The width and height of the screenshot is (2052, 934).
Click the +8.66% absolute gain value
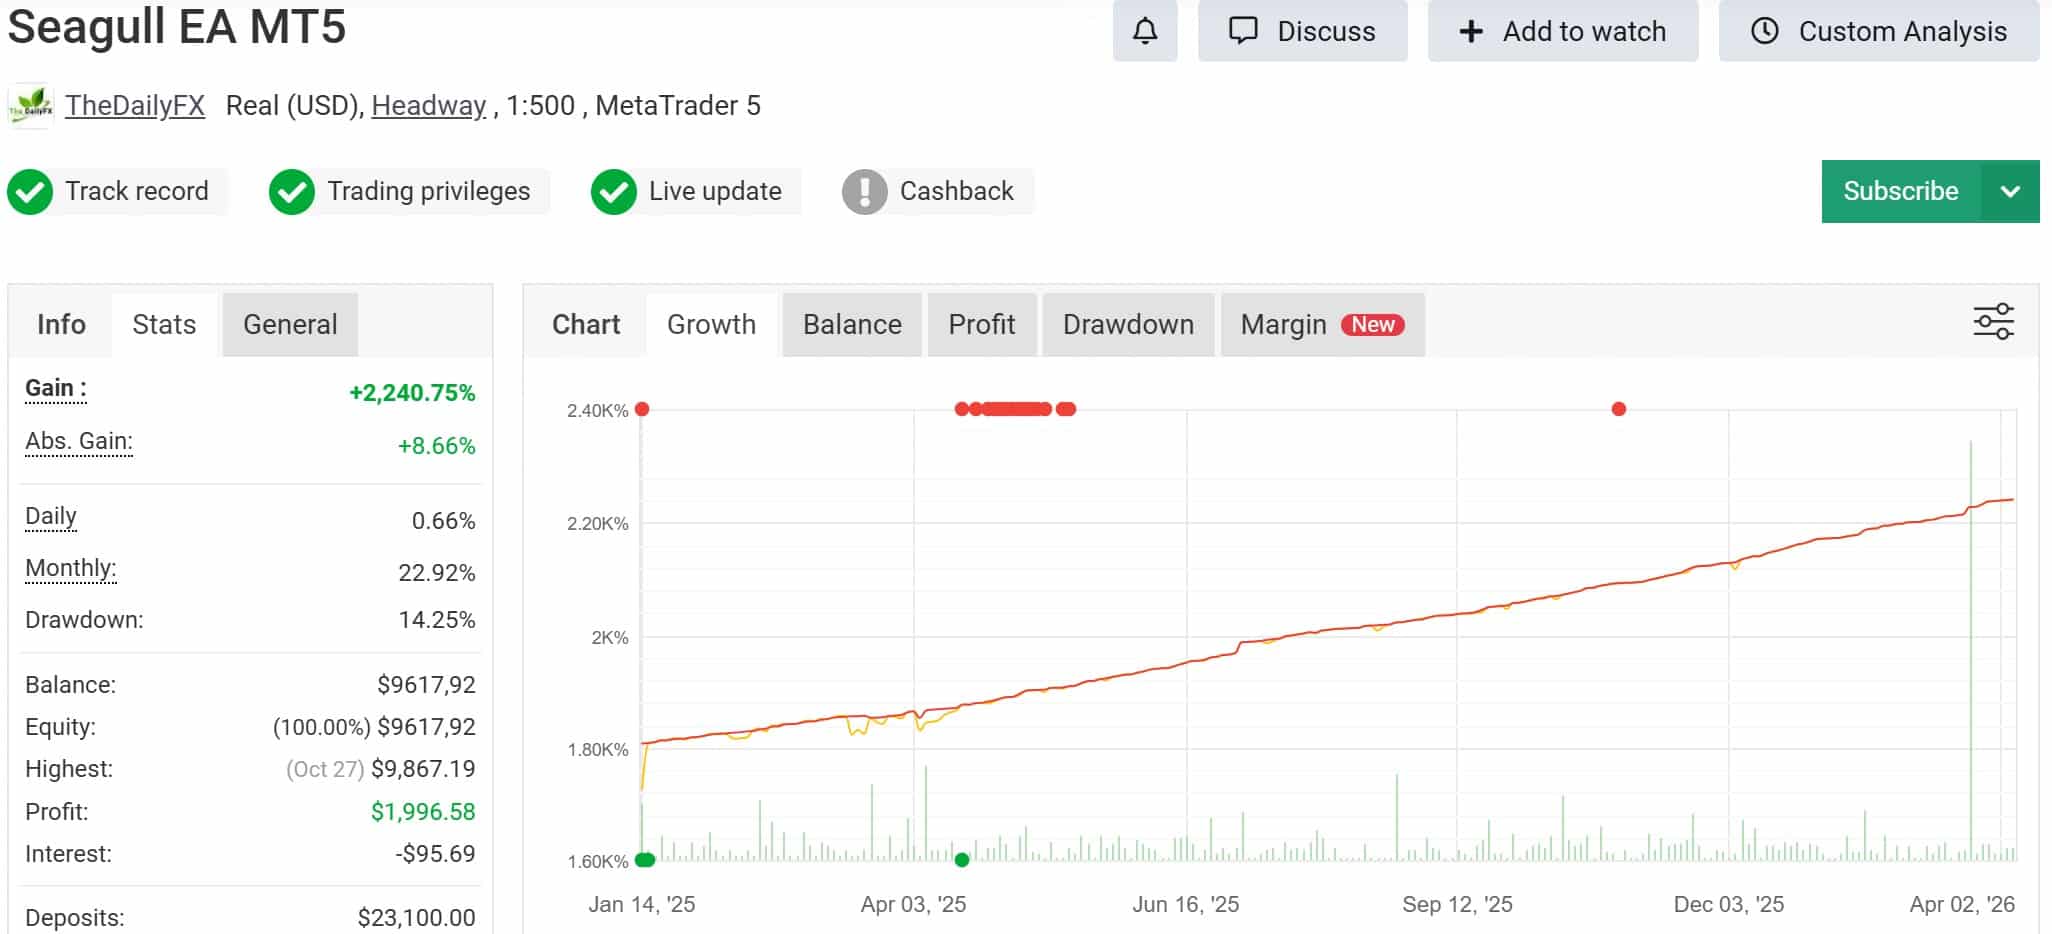point(436,446)
